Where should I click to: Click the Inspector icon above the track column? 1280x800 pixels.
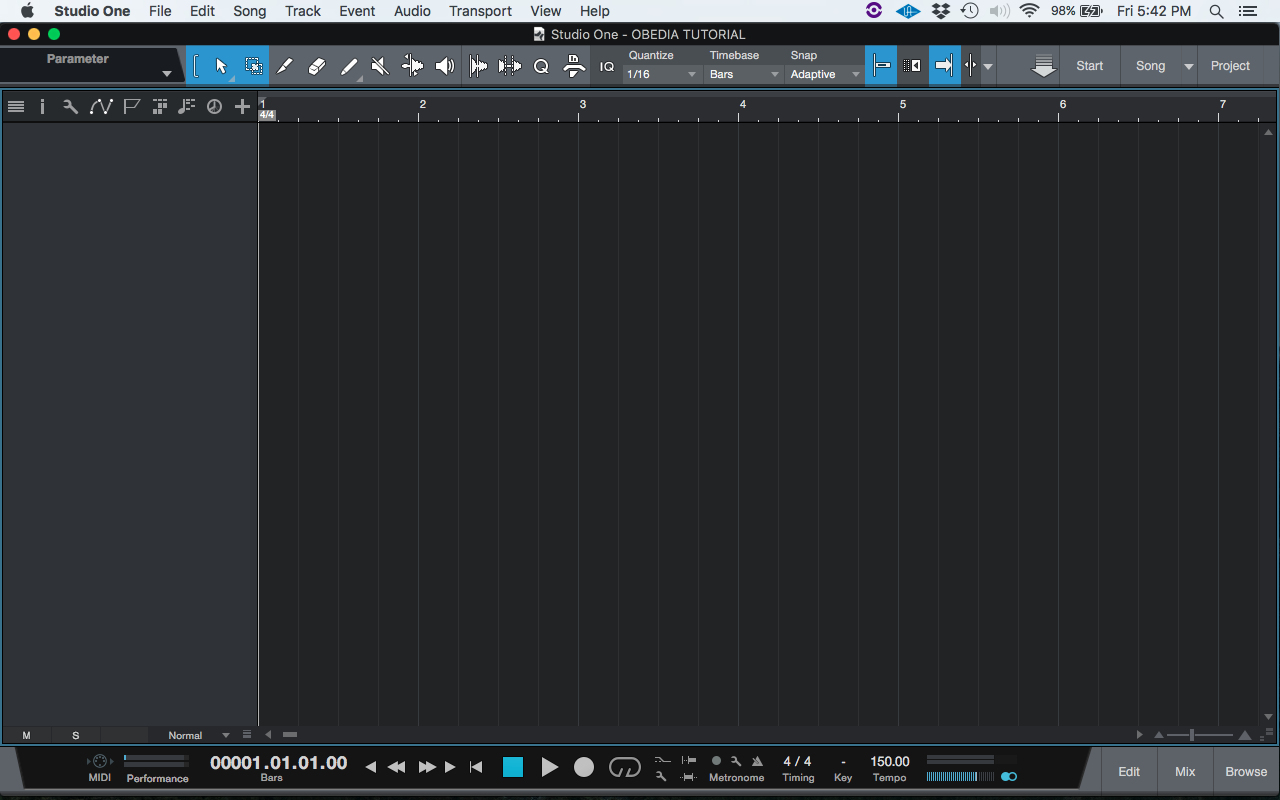coord(41,106)
